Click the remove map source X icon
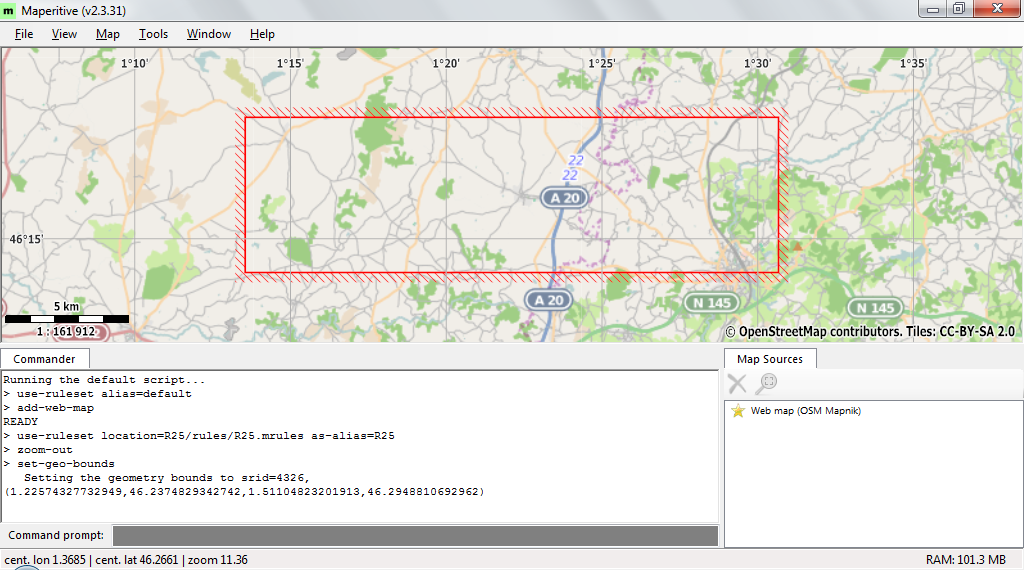Viewport: 1024px width, 570px height. coord(737,383)
